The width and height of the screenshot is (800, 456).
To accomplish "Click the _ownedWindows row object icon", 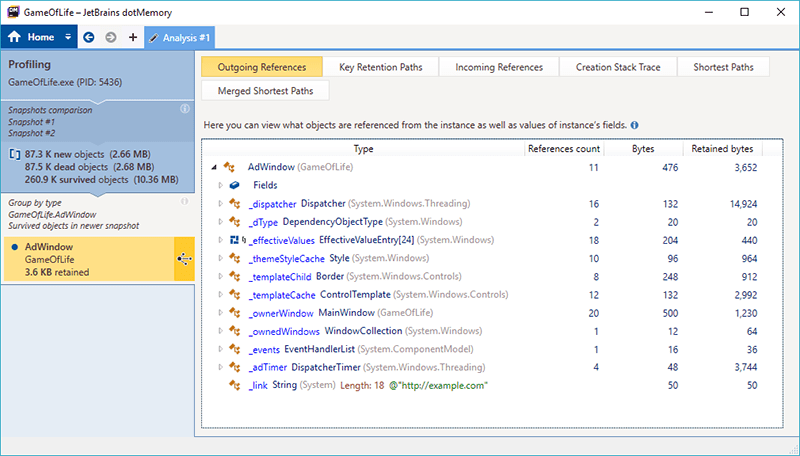I will coord(235,331).
